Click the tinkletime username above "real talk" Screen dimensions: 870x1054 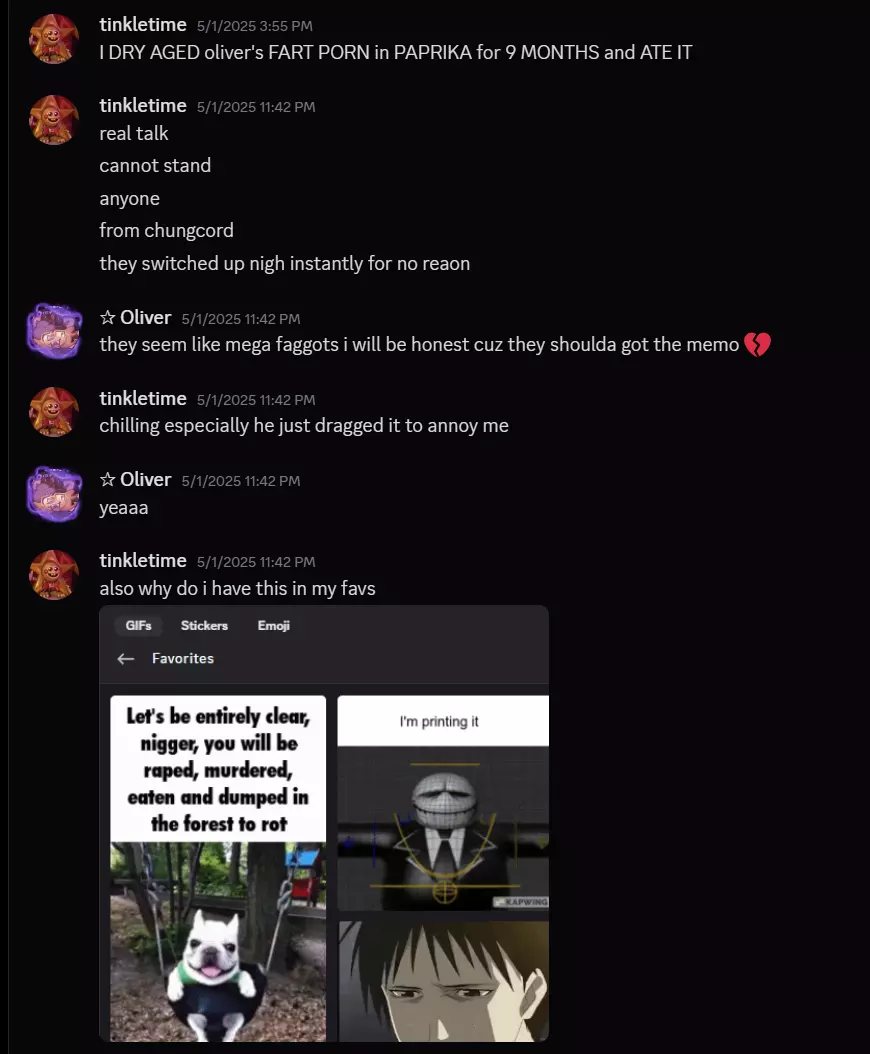pos(143,106)
